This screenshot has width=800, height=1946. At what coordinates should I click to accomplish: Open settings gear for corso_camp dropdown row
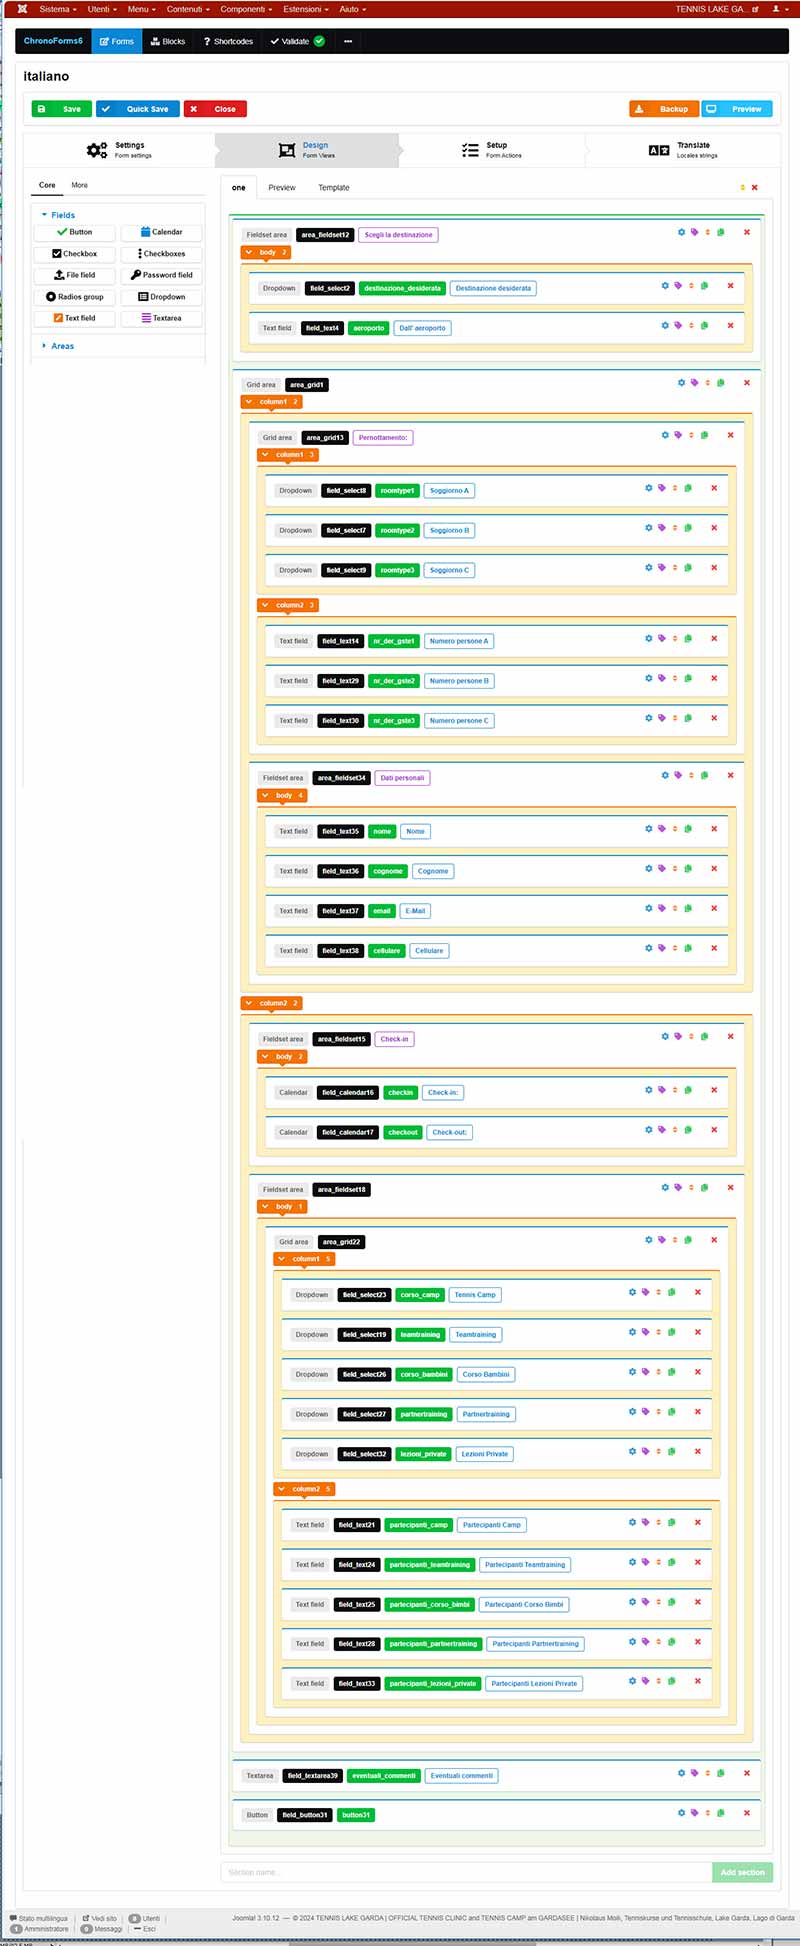[632, 1292]
